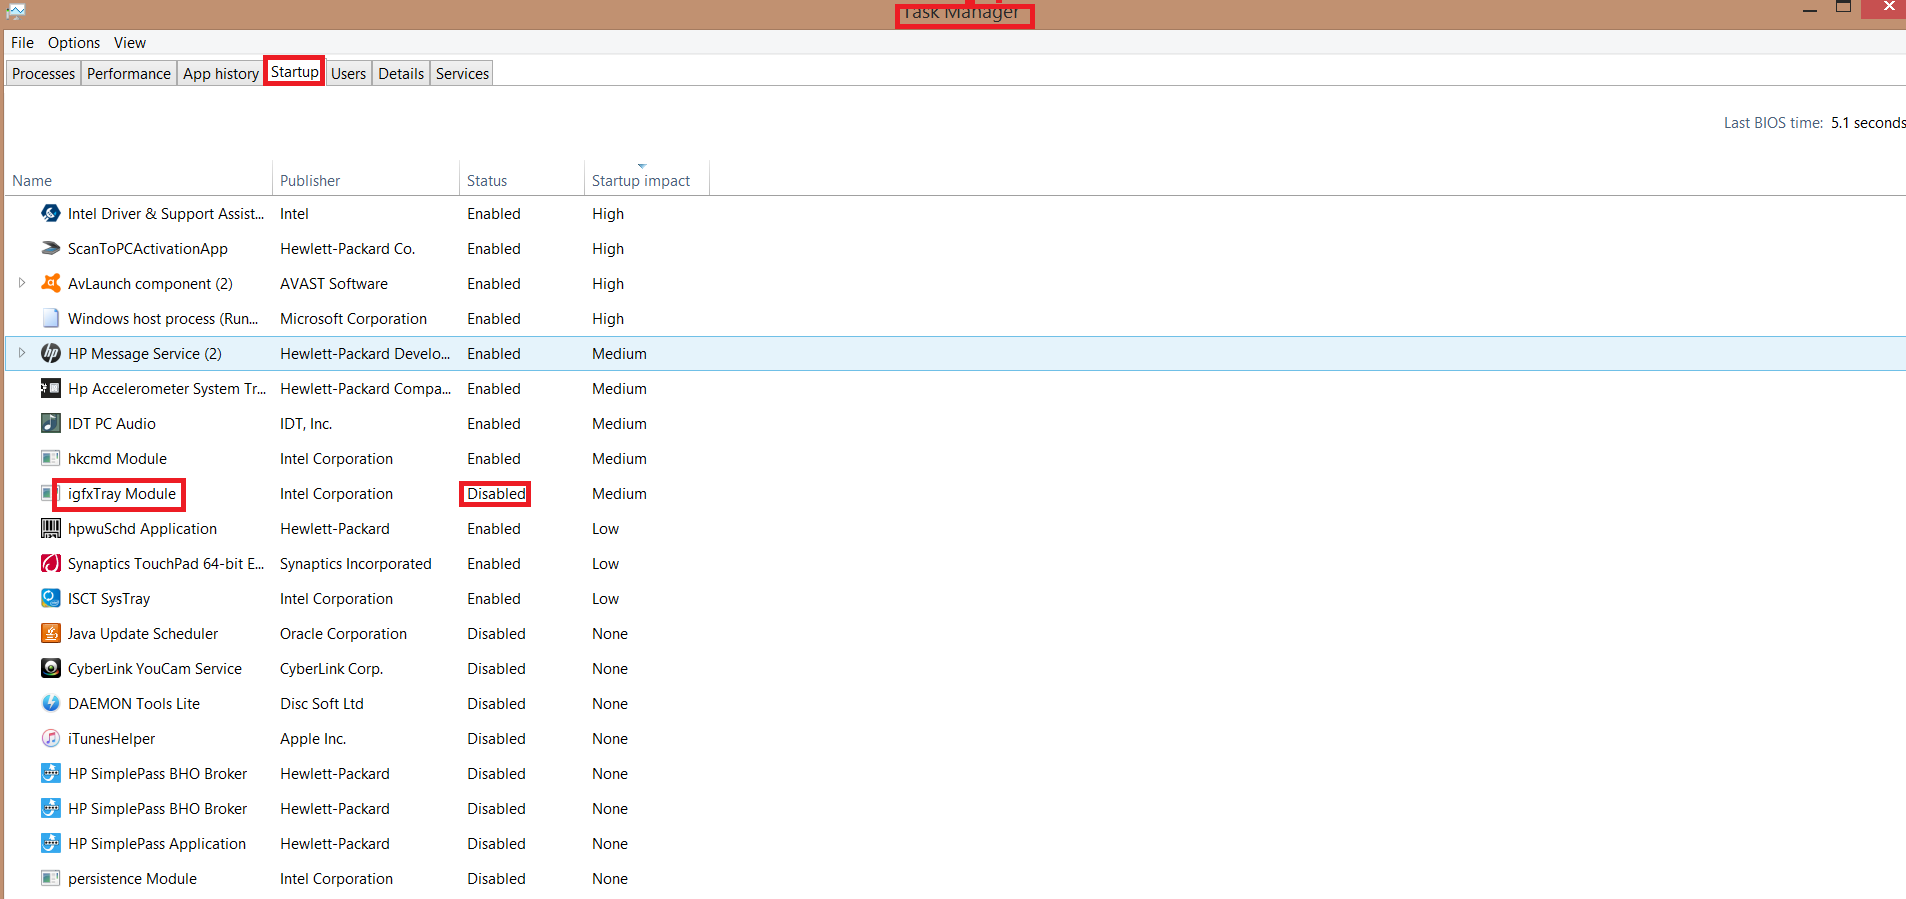Select the IDT PC Audio entry name
The image size is (1906, 899).
point(112,424)
